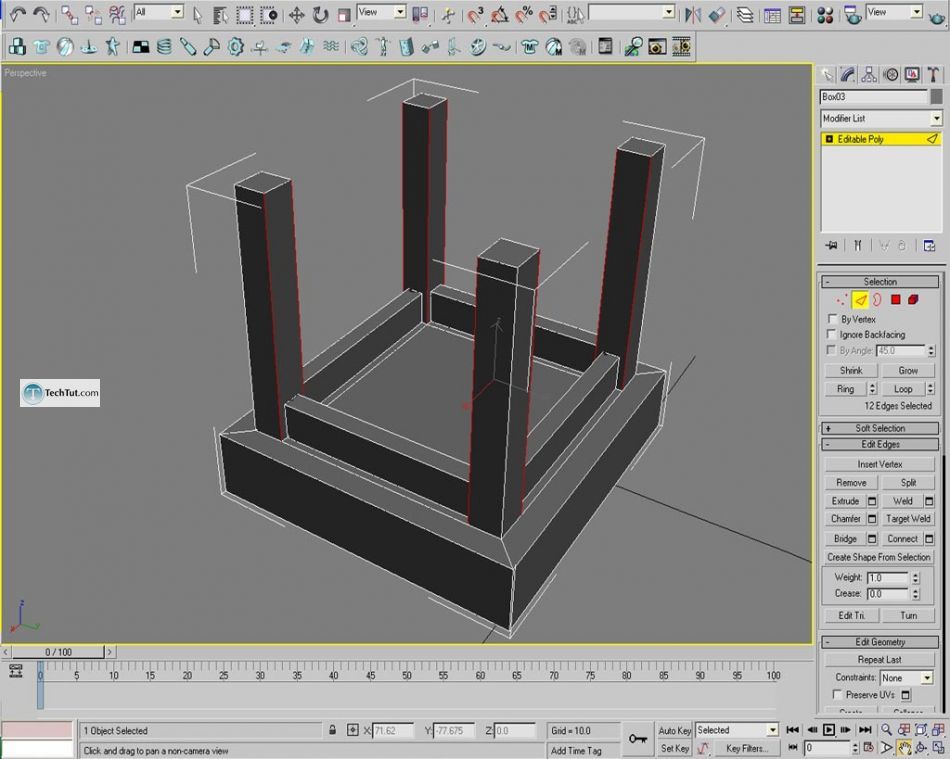The height and width of the screenshot is (759, 950).
Task: Expand the Soft Selection rollout
Action: [x=880, y=428]
